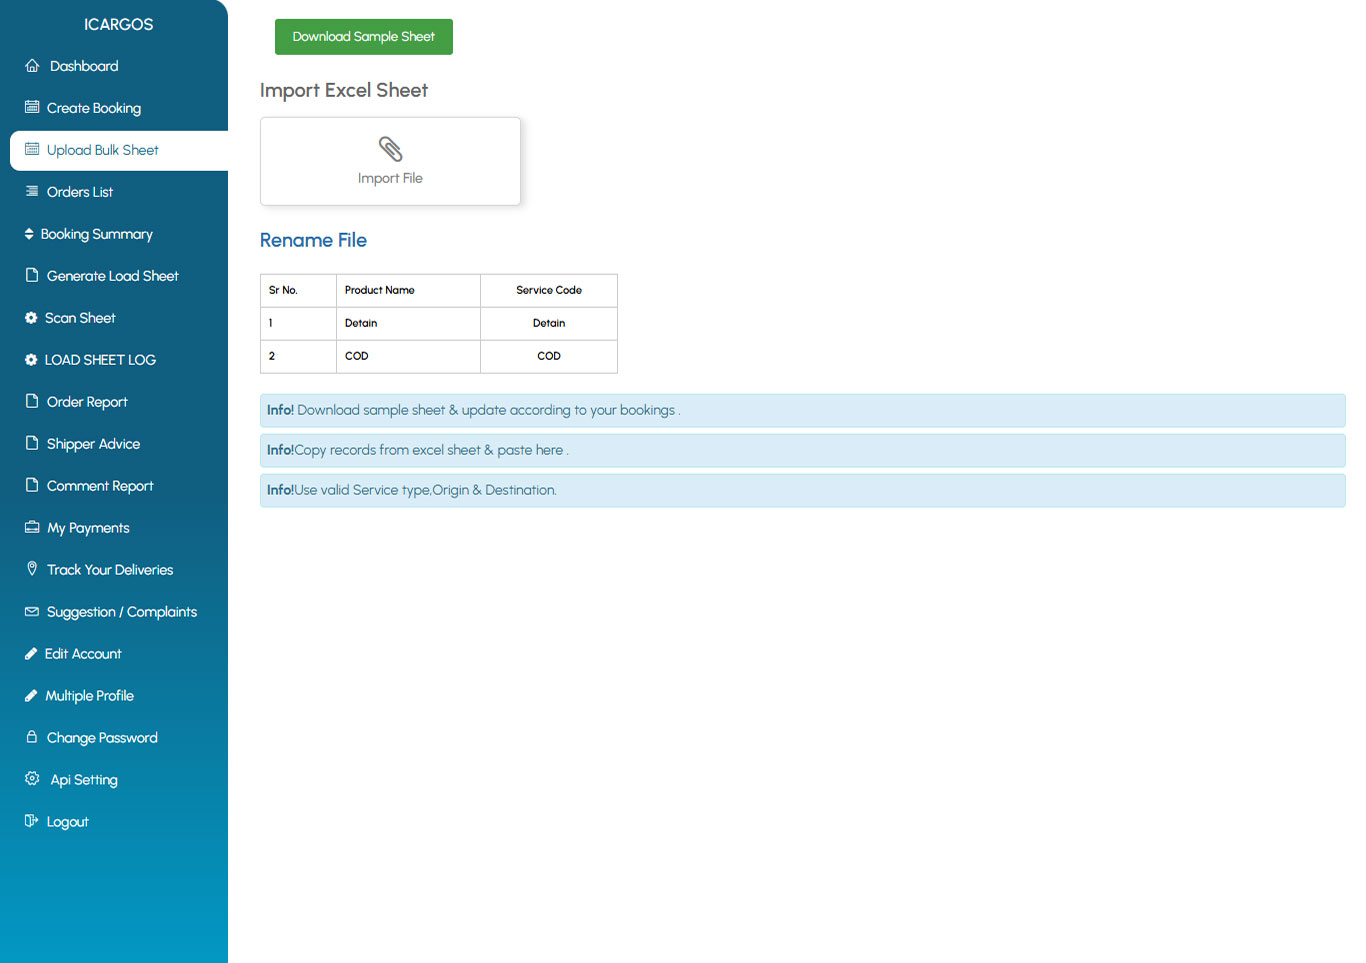Screen dimensions: 1366x963
Task: Download the sample sheet
Action: tap(364, 37)
